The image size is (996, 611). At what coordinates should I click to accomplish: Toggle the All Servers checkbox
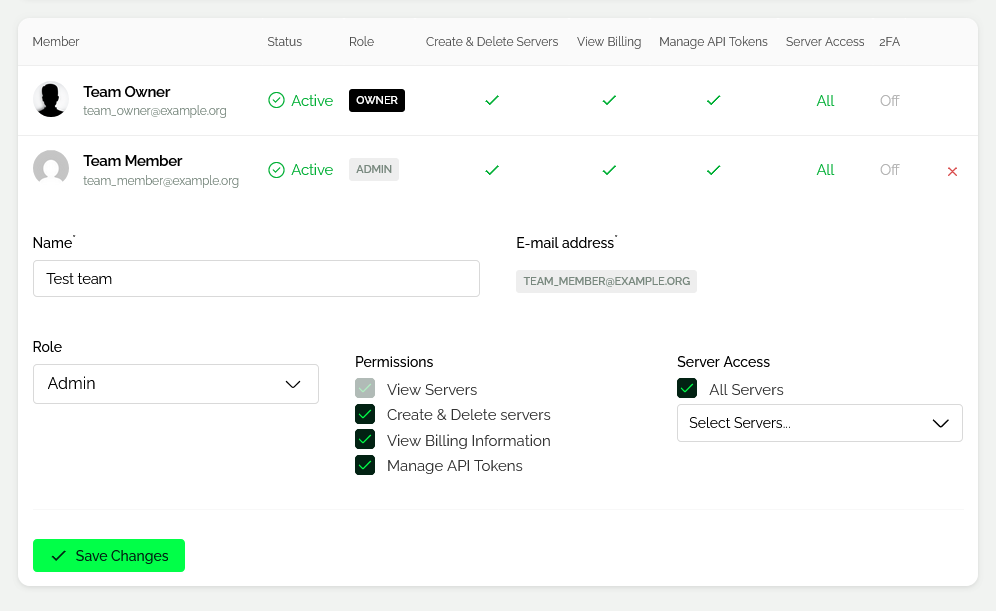687,388
